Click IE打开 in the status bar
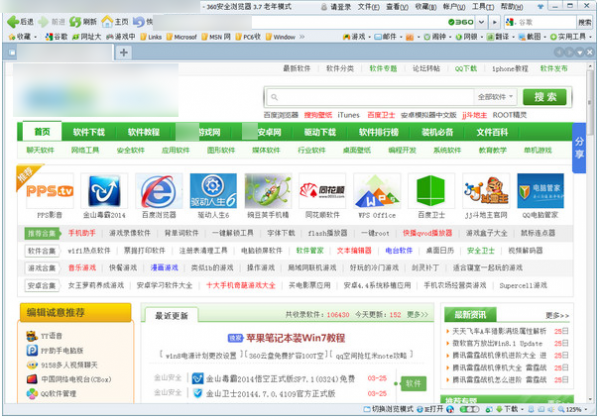 tap(430, 409)
